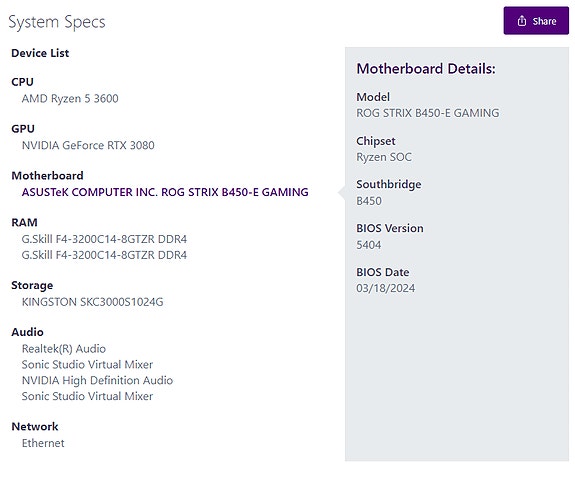Click the BIOS Version value 5404
This screenshot has width=575, height=478.
click(x=369, y=245)
